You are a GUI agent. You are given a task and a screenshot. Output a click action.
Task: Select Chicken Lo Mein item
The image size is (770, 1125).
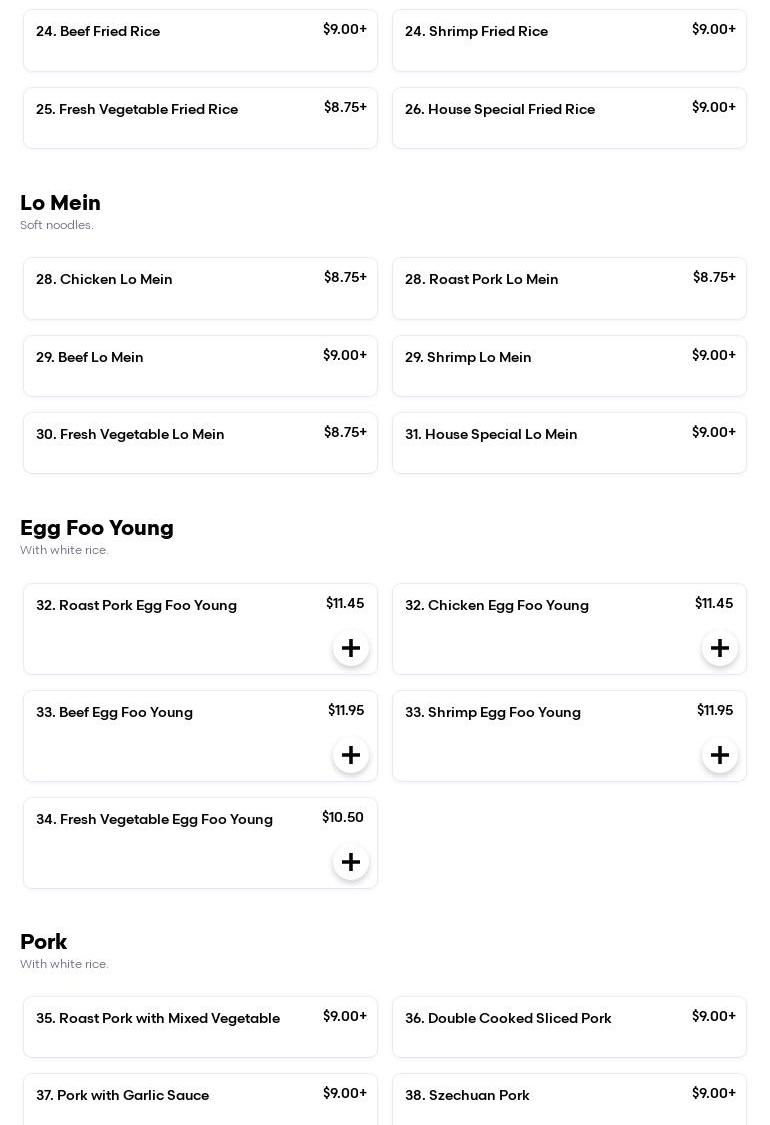[x=200, y=288]
